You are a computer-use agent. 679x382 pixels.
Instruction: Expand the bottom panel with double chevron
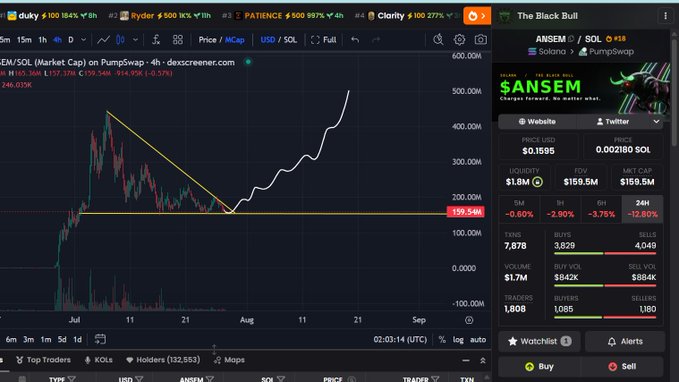click(x=483, y=360)
